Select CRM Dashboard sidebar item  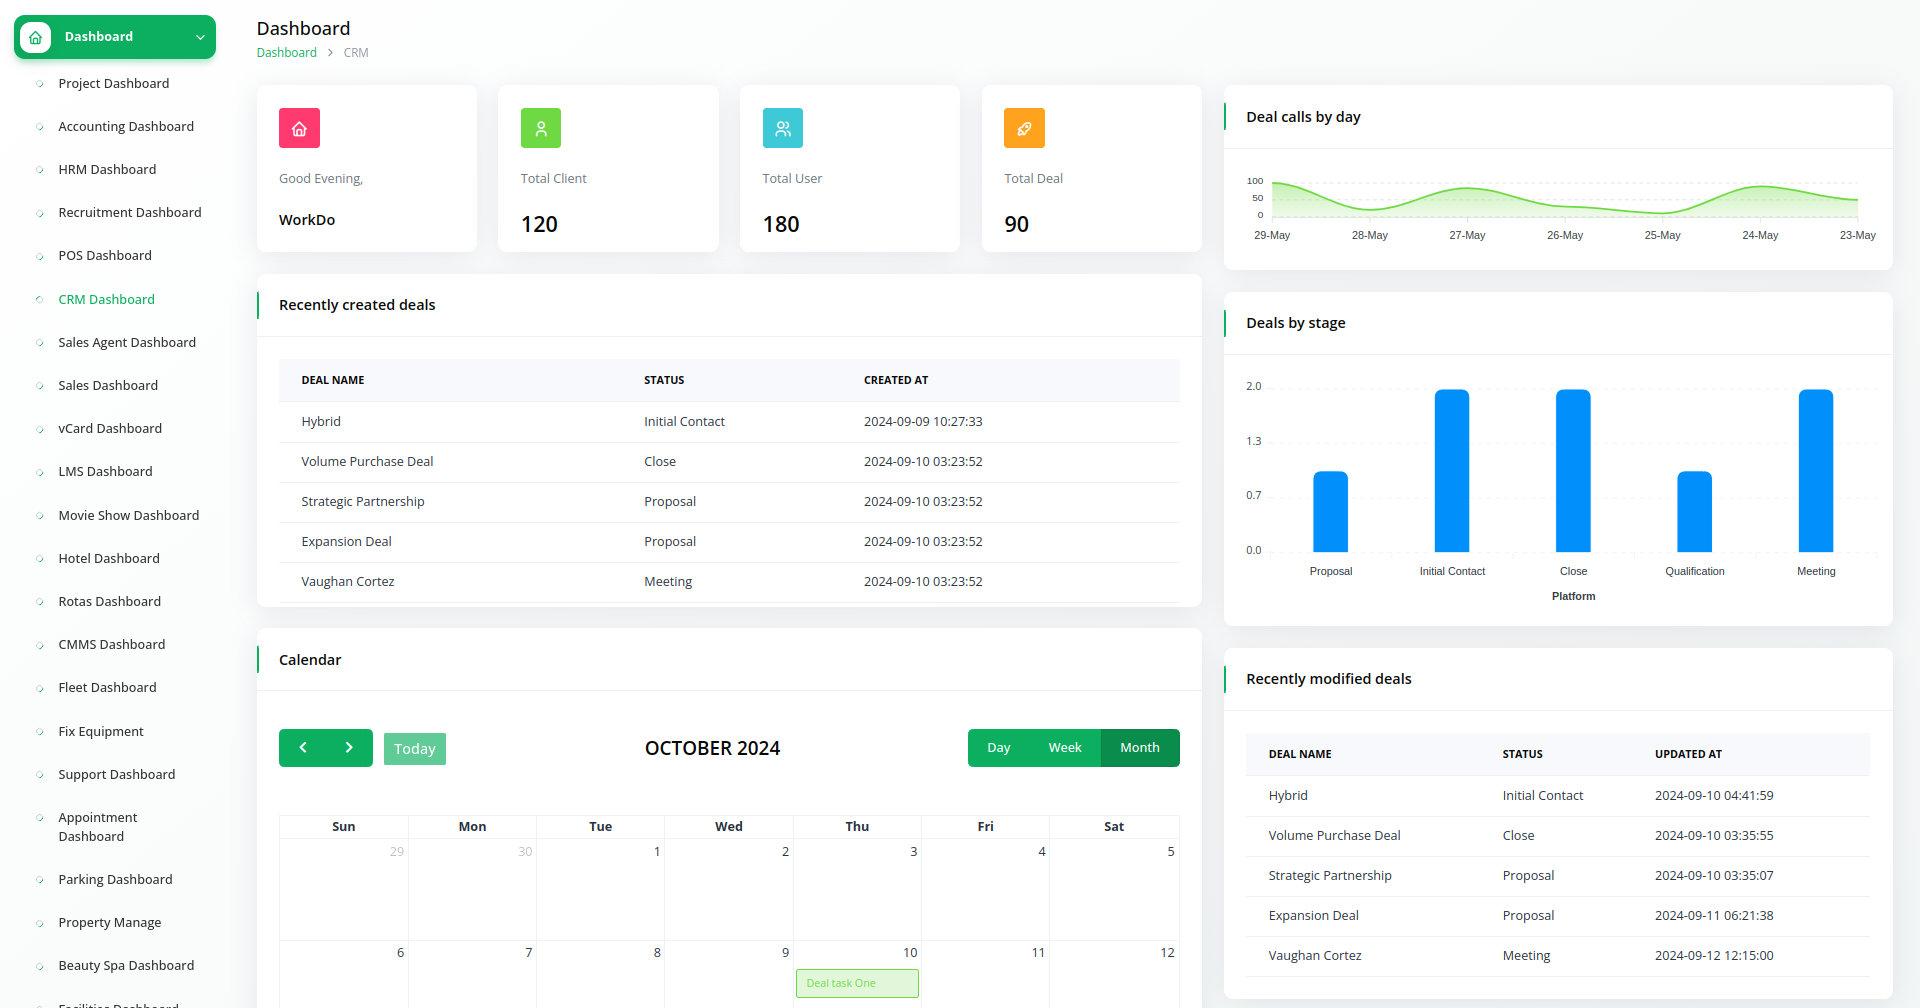point(106,300)
